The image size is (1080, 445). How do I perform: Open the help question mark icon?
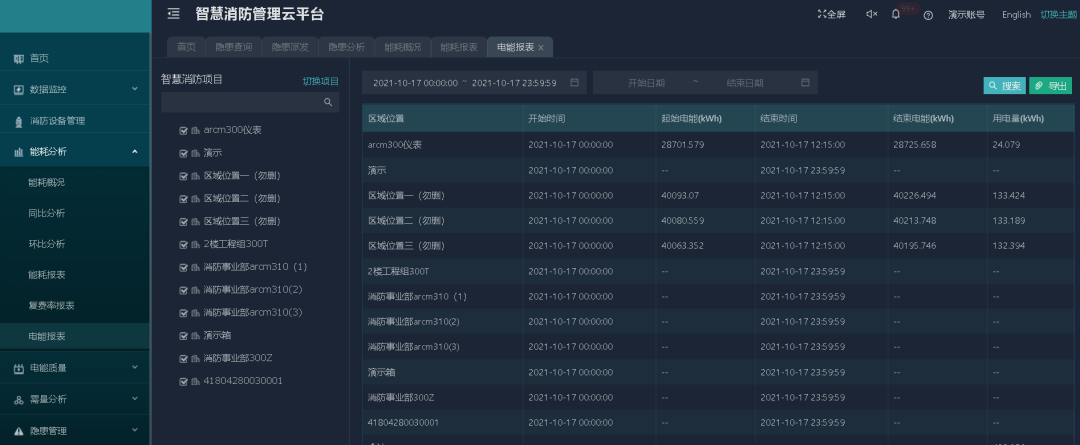point(928,15)
